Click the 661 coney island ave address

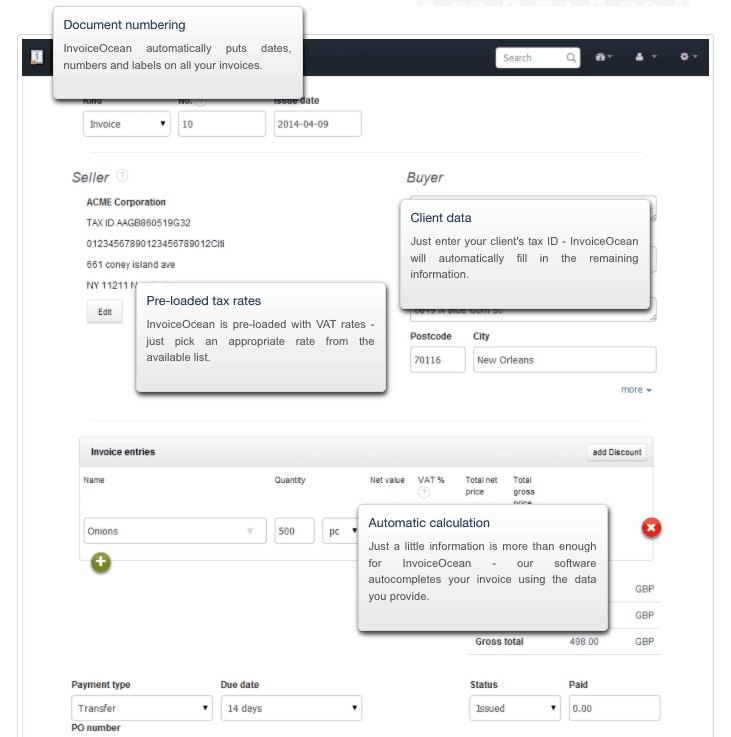131,265
